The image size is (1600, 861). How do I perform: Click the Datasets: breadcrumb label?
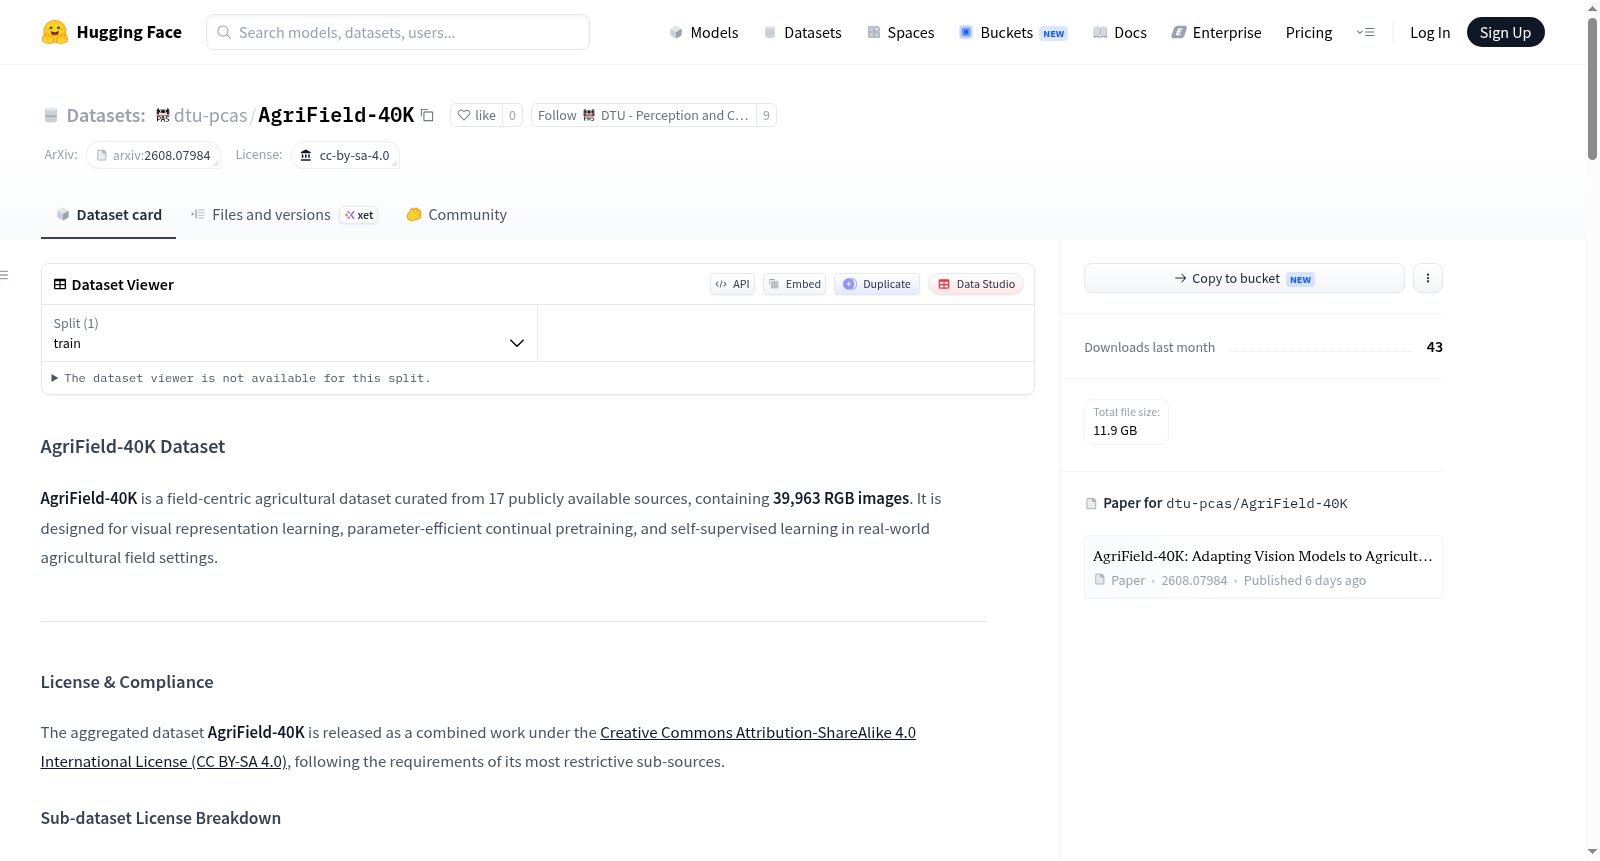point(106,115)
